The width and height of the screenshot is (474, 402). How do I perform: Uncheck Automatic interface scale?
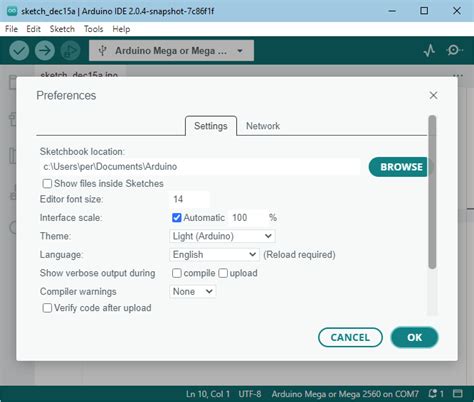pyautogui.click(x=177, y=218)
